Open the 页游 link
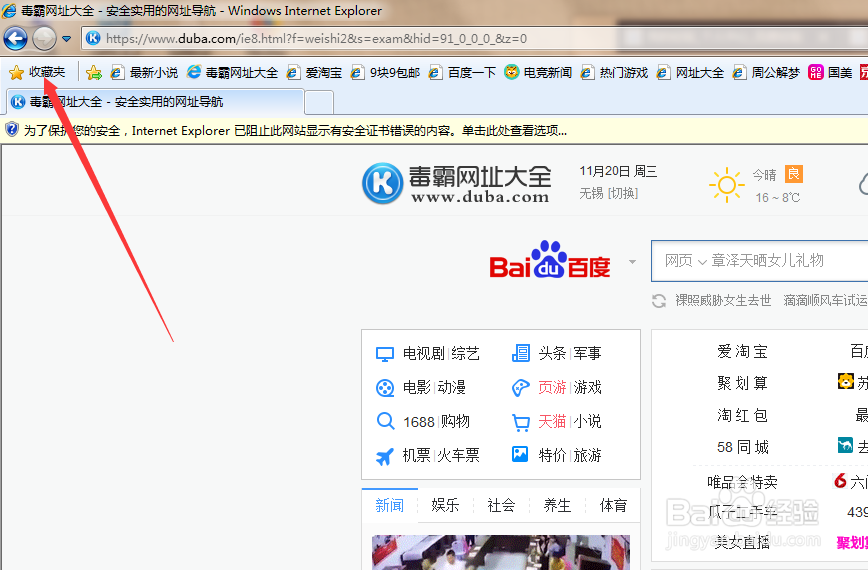 coord(552,387)
